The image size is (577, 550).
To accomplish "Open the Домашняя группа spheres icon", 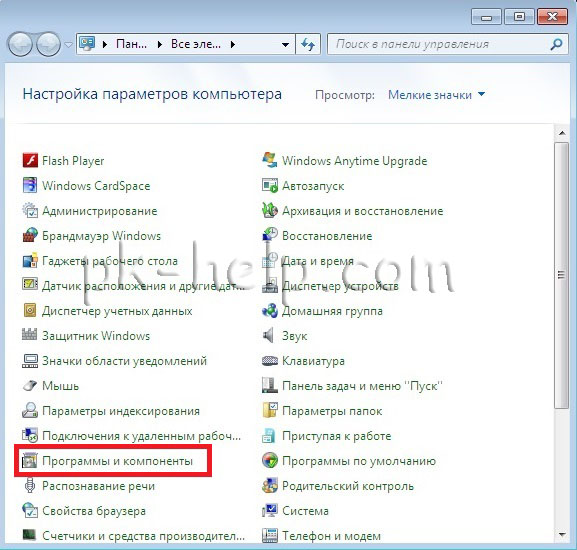I will pyautogui.click(x=270, y=311).
